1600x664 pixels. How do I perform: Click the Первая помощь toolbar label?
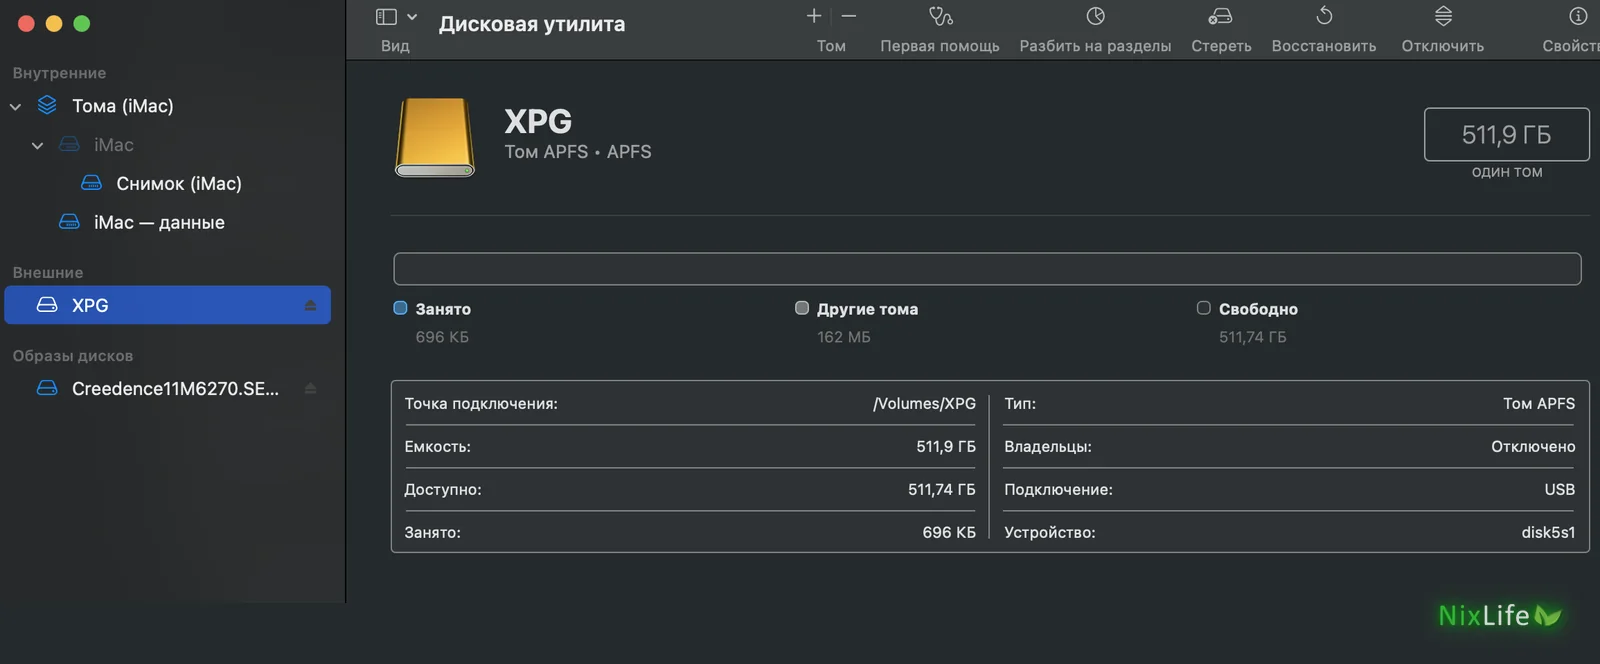(940, 46)
